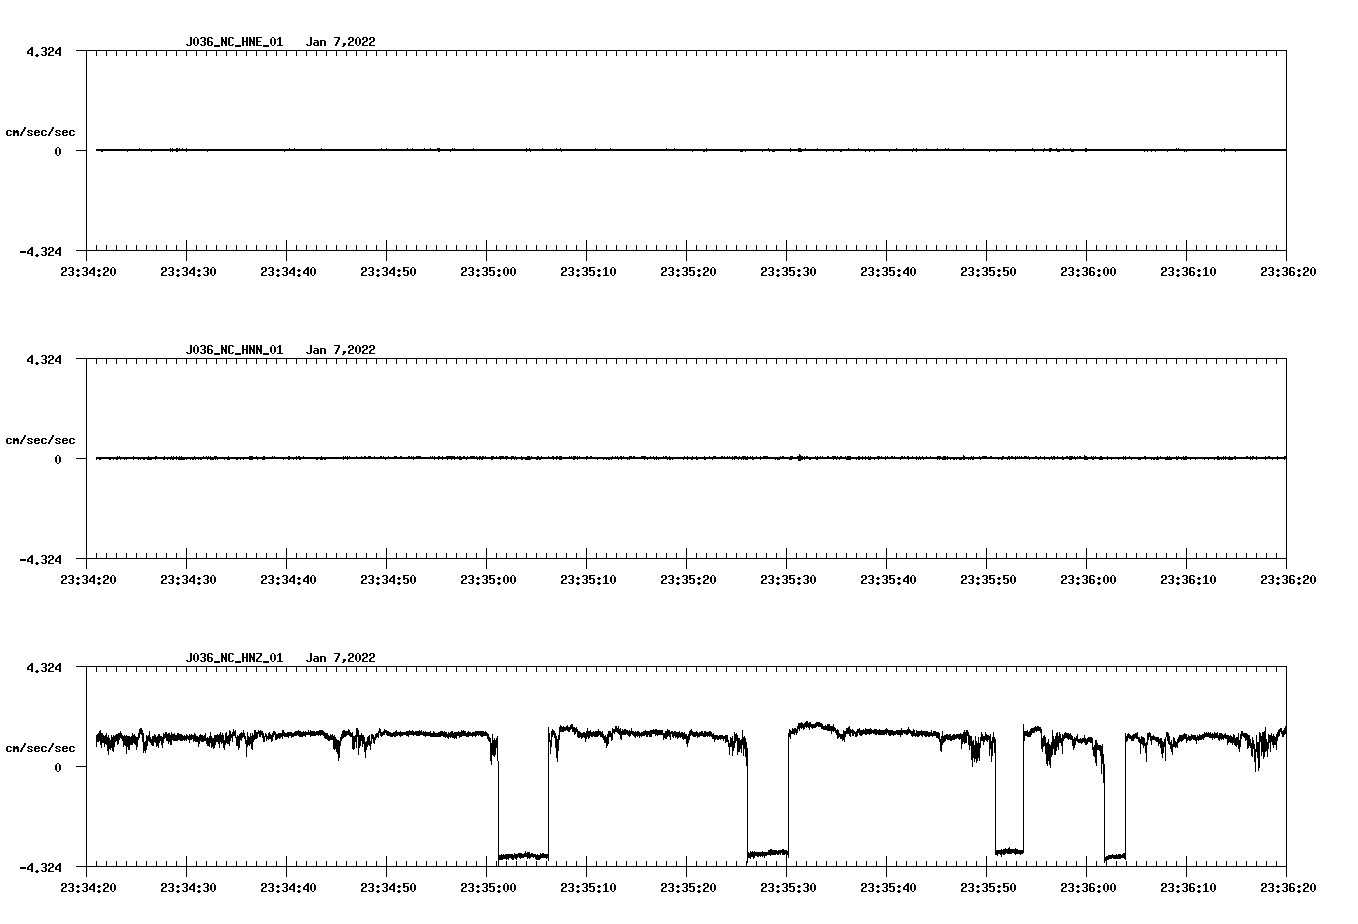The height and width of the screenshot is (924, 1358).
Task: Click the 4.324 upper axis value on HNZ plot
Action: point(44,667)
